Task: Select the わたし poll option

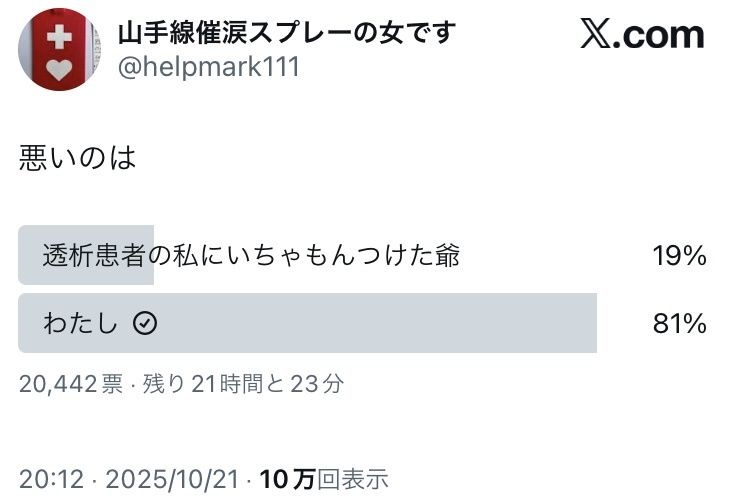Action: coord(81,323)
